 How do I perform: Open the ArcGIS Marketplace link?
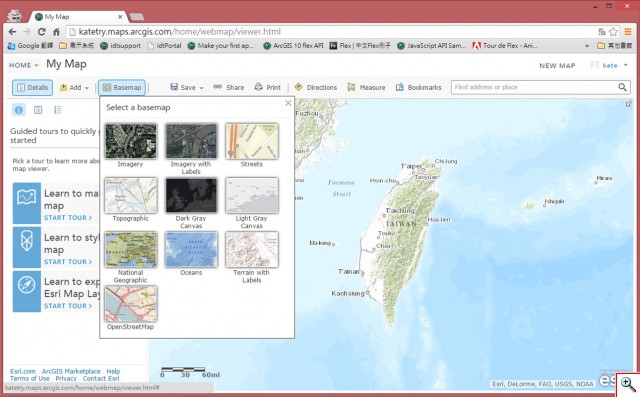[x=71, y=371]
